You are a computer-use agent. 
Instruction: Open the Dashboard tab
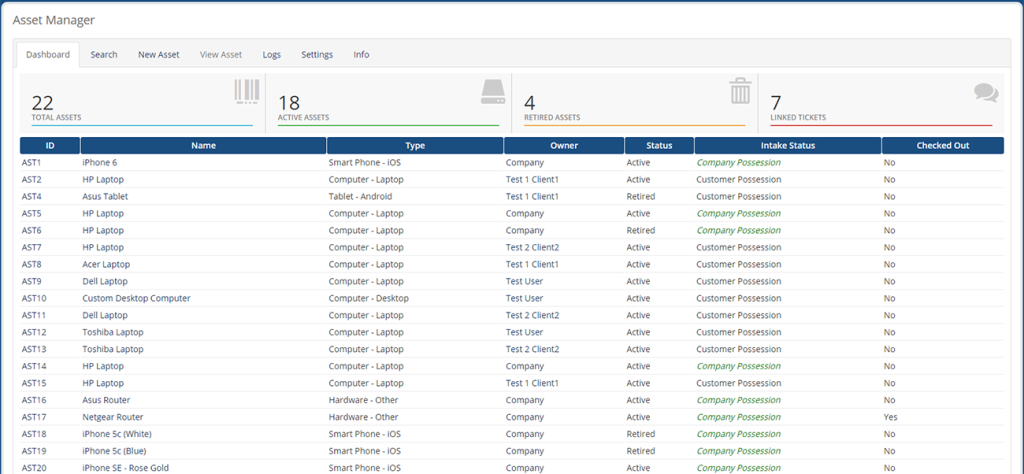(48, 55)
